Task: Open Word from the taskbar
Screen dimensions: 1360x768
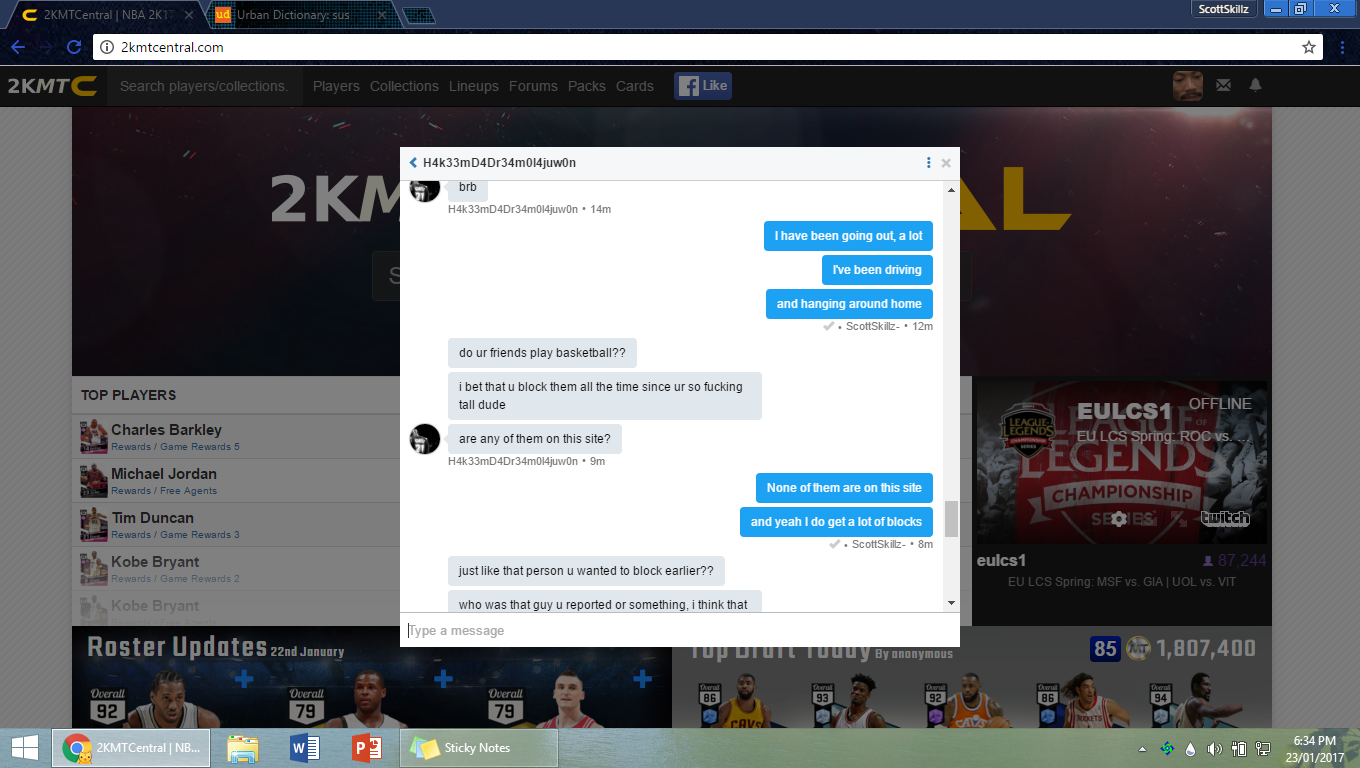Action: point(304,748)
